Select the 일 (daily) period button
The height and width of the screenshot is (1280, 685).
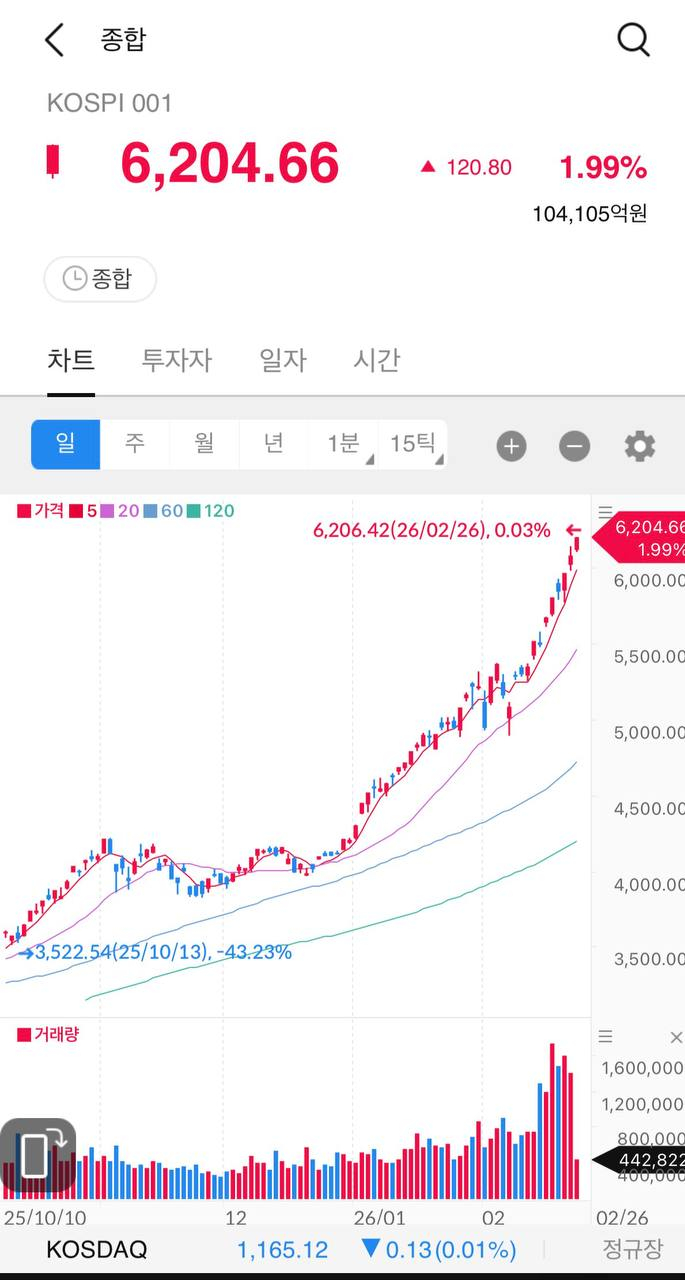coord(66,444)
